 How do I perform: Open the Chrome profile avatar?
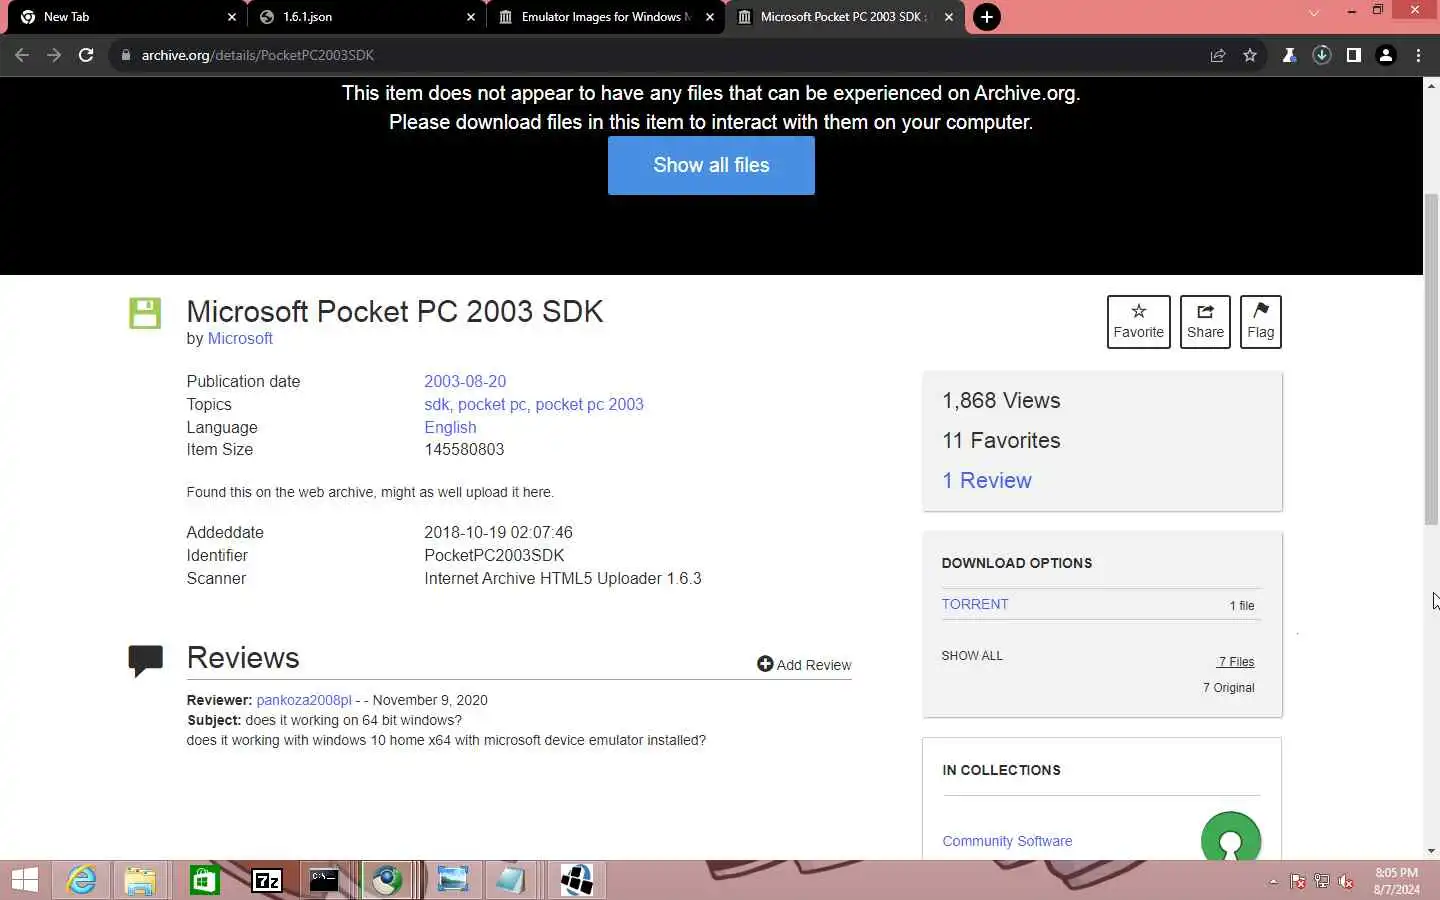(x=1386, y=55)
